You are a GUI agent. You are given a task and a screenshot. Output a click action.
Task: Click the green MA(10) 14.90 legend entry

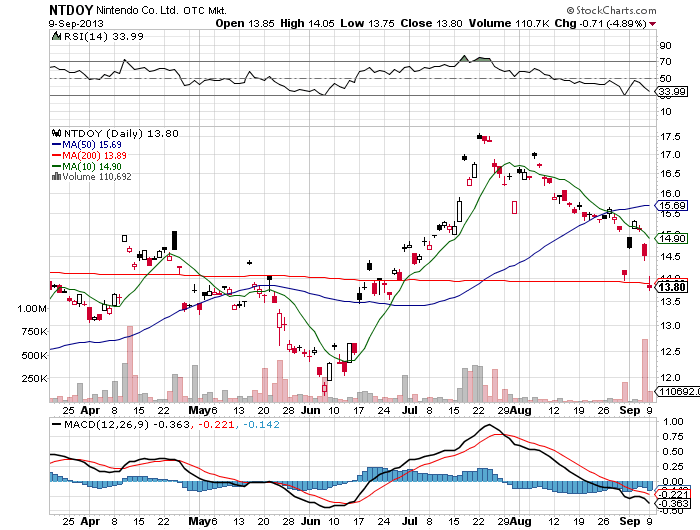click(x=87, y=166)
